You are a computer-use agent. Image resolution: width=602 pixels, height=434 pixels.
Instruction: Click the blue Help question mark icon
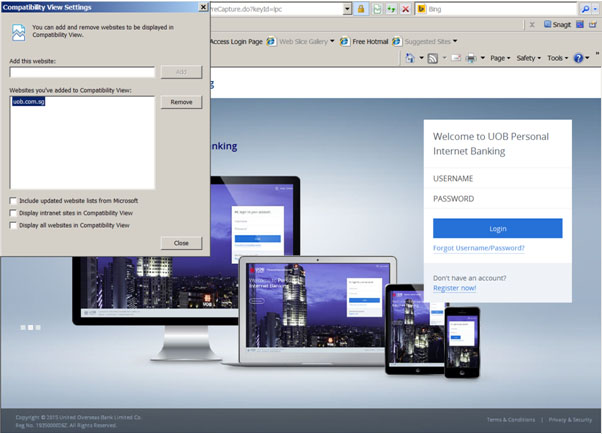click(x=578, y=58)
